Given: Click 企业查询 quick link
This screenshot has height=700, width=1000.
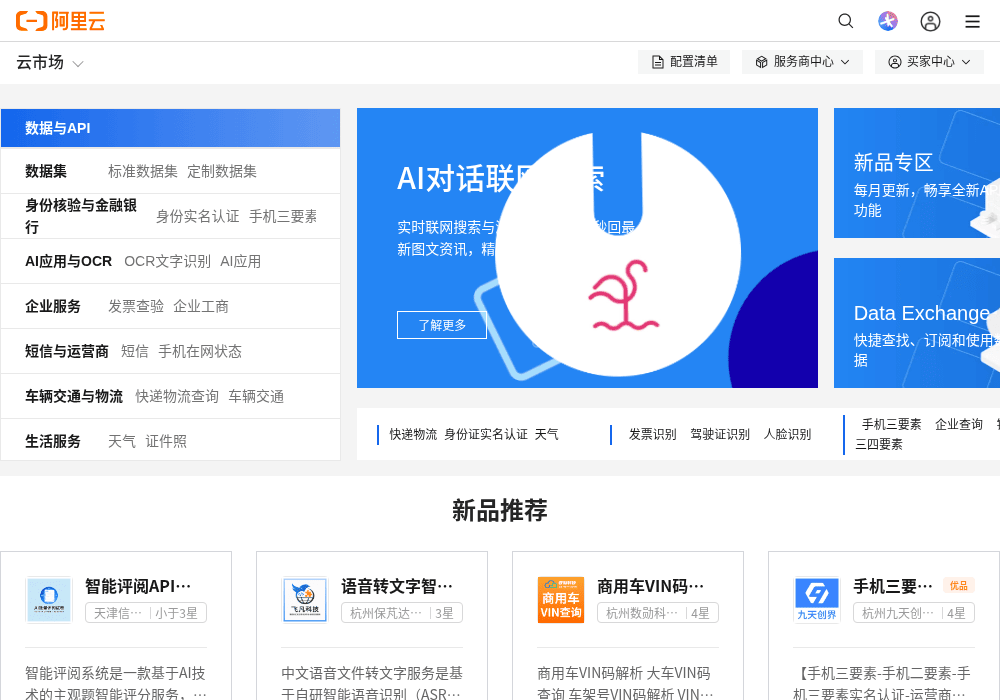Looking at the screenshot, I should pos(959,425).
